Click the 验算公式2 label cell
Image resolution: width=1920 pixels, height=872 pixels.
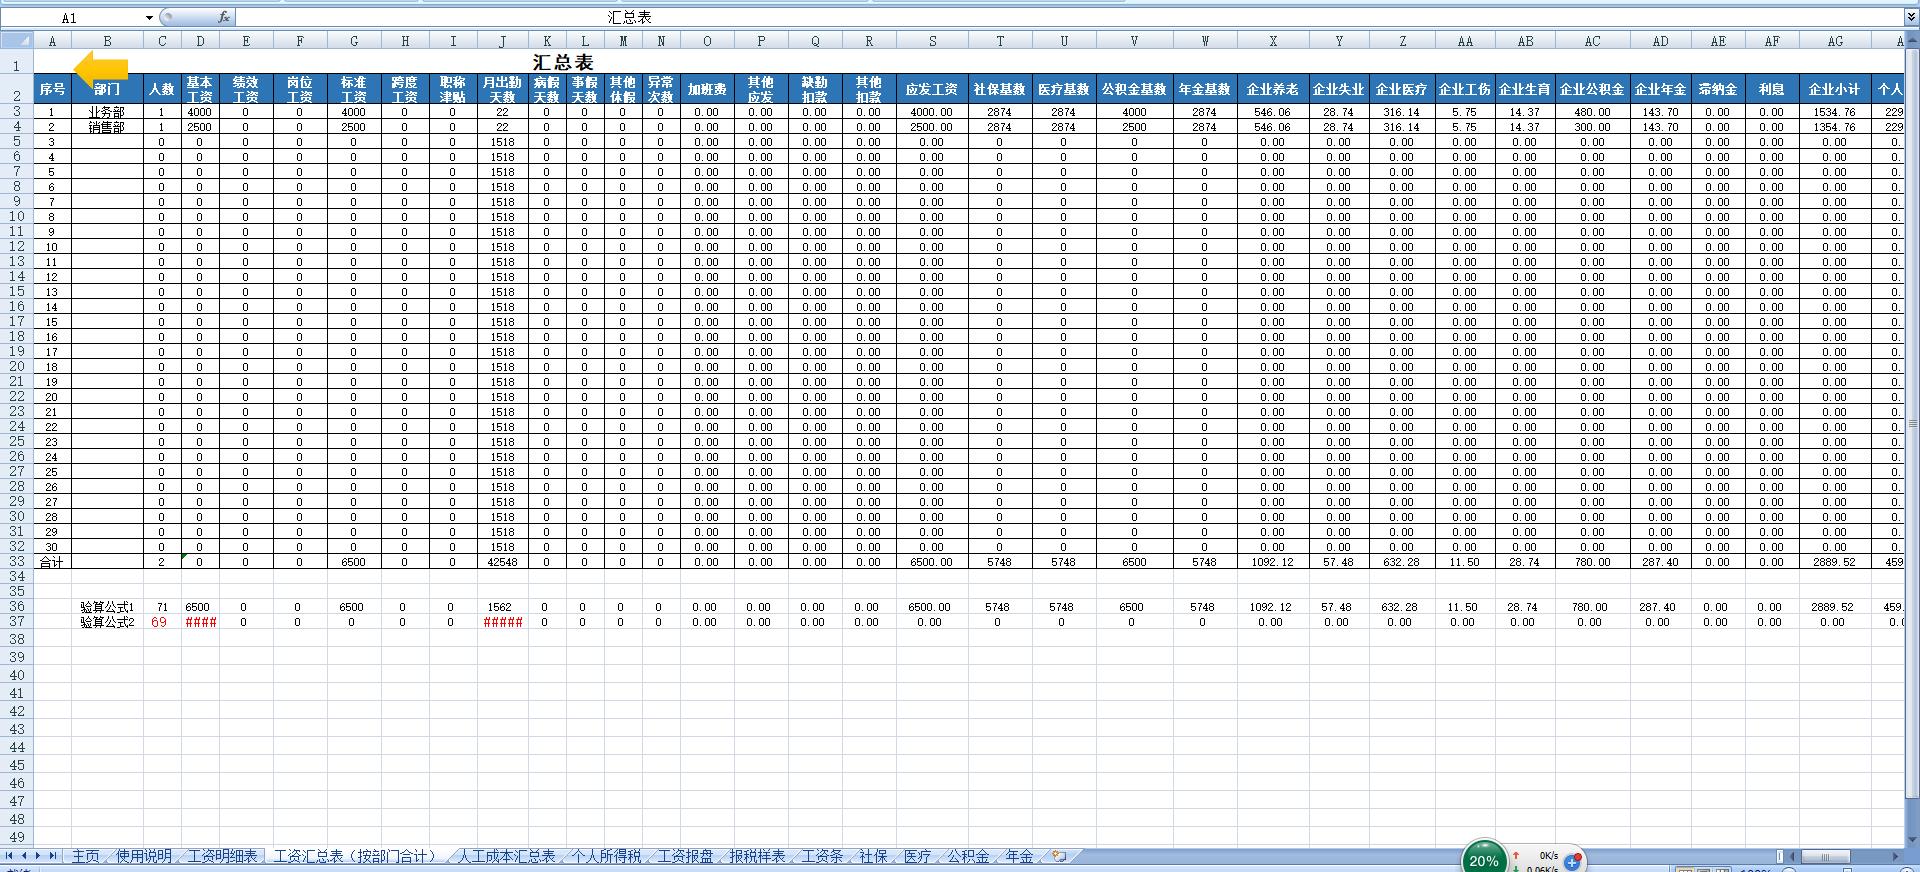pyautogui.click(x=107, y=622)
